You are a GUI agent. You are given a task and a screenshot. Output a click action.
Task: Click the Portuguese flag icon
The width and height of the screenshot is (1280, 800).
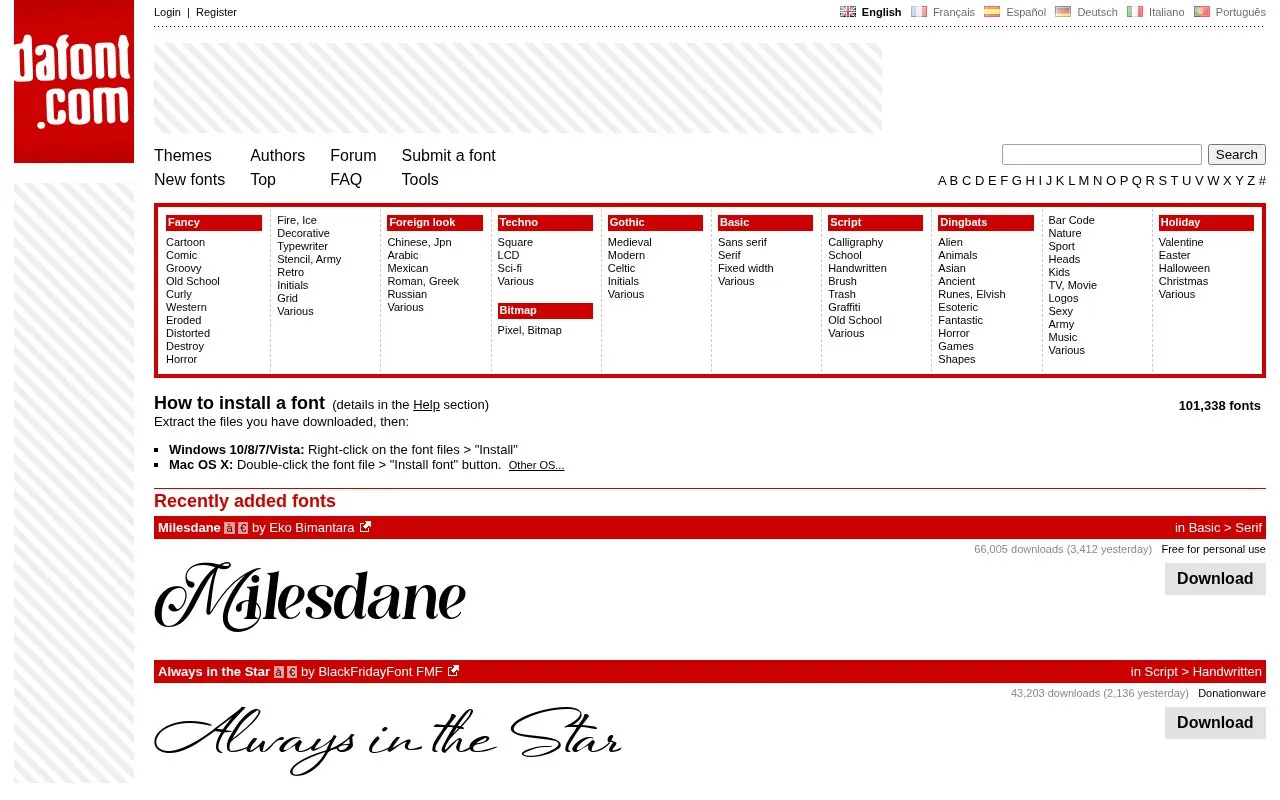coord(1202,12)
